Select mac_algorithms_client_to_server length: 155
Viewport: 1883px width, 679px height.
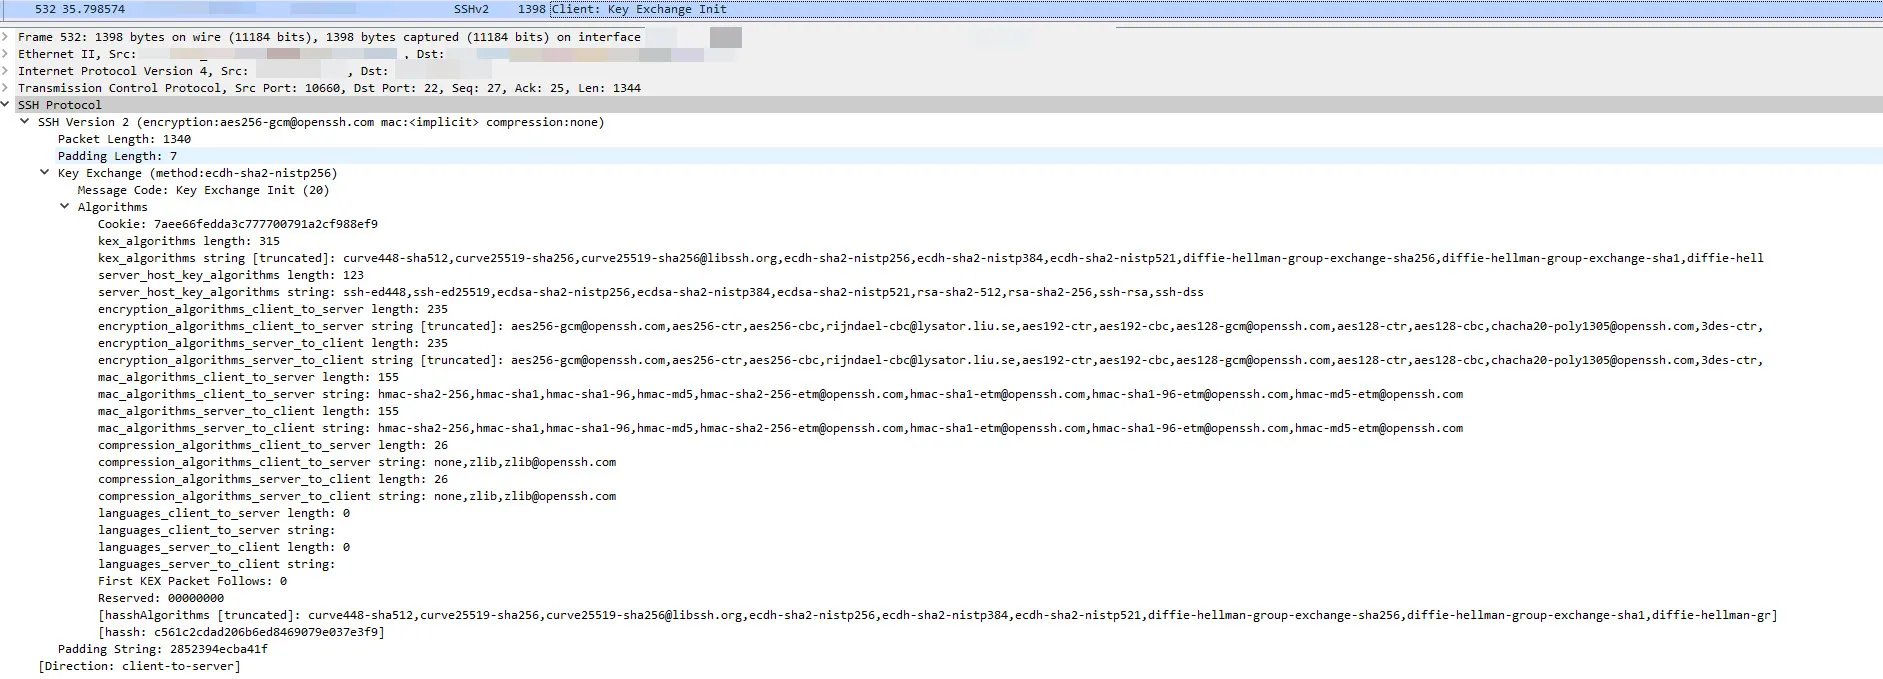point(248,377)
